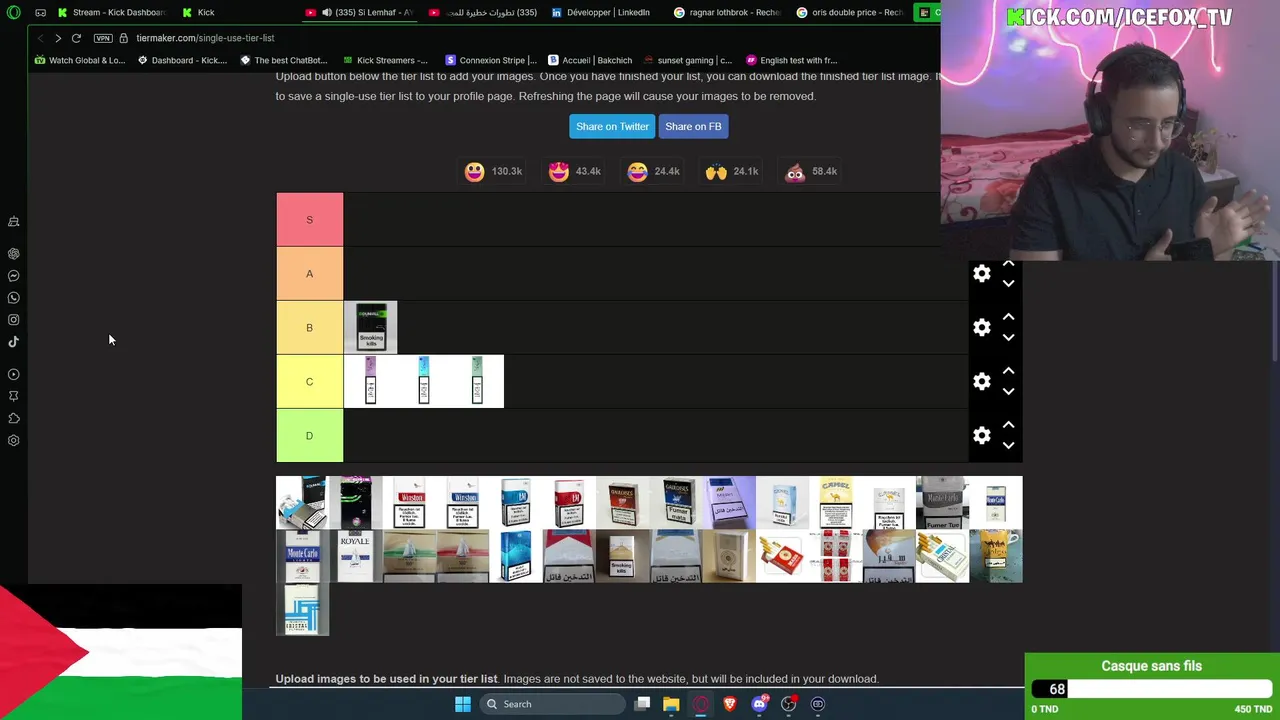This screenshot has width=1280, height=720.
Task: Click the Share on Twitter button
Action: pos(612,126)
